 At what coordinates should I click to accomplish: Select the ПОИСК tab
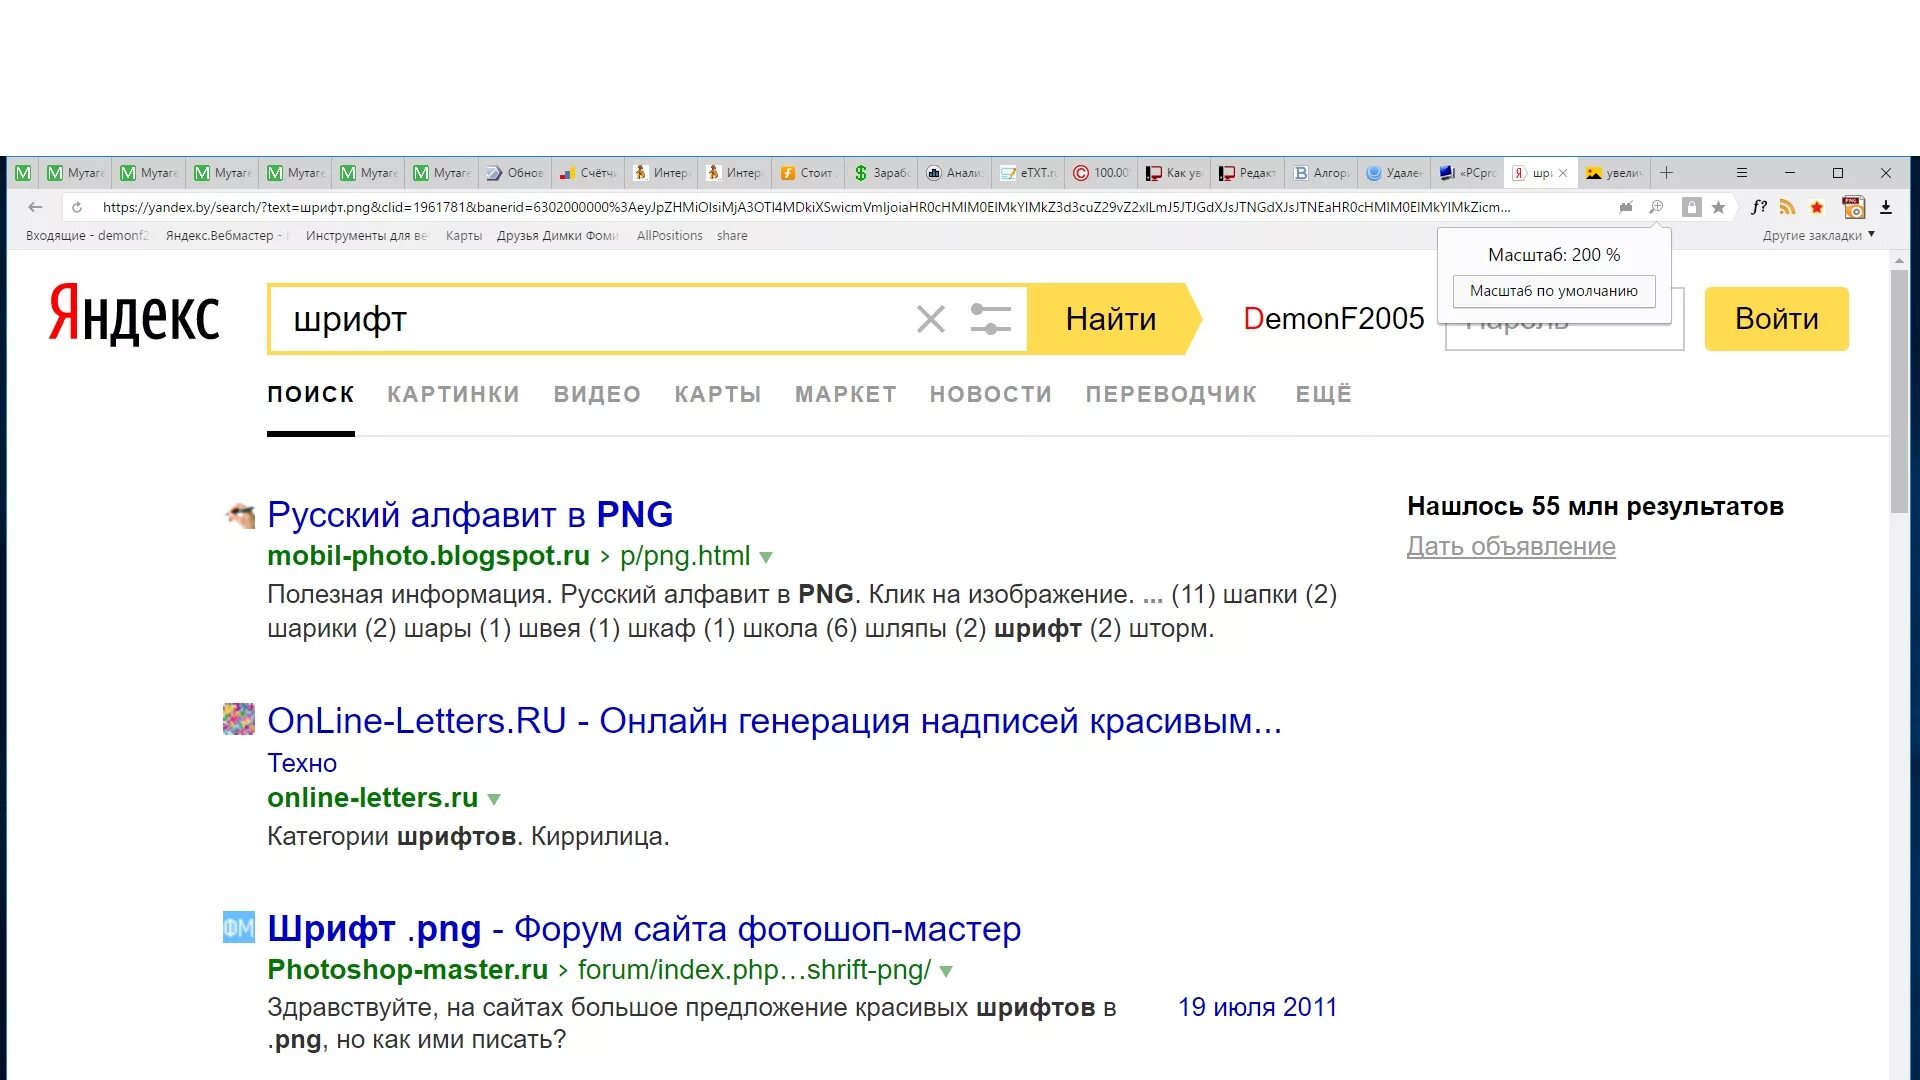click(311, 394)
